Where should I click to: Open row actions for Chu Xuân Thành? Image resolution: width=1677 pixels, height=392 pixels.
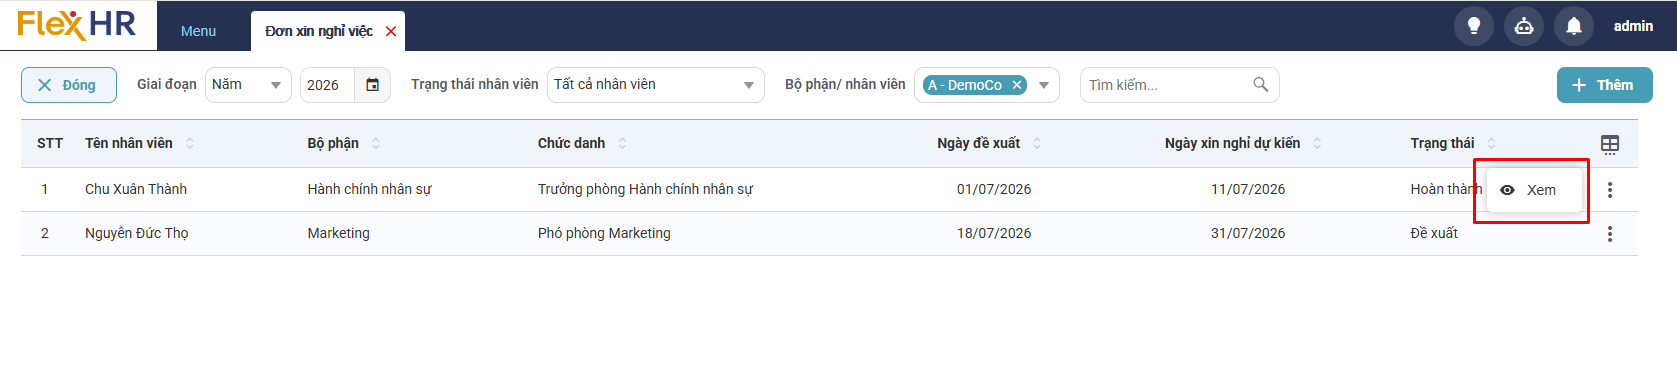pyautogui.click(x=1610, y=190)
